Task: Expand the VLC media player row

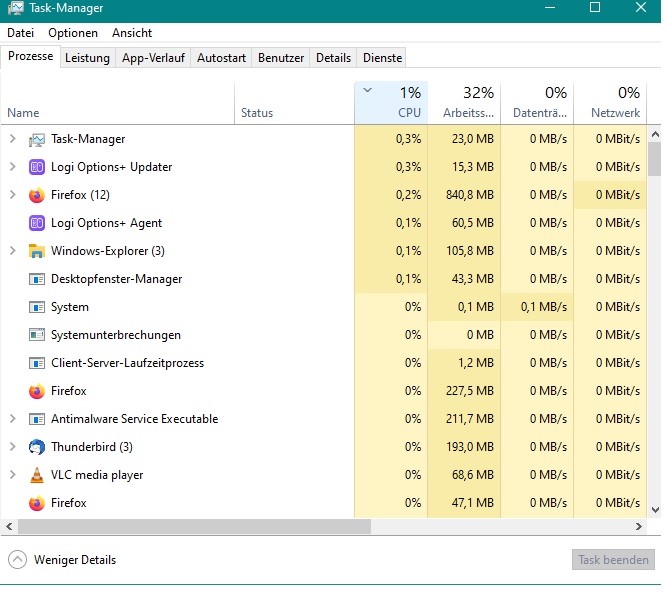Action: pos(13,475)
